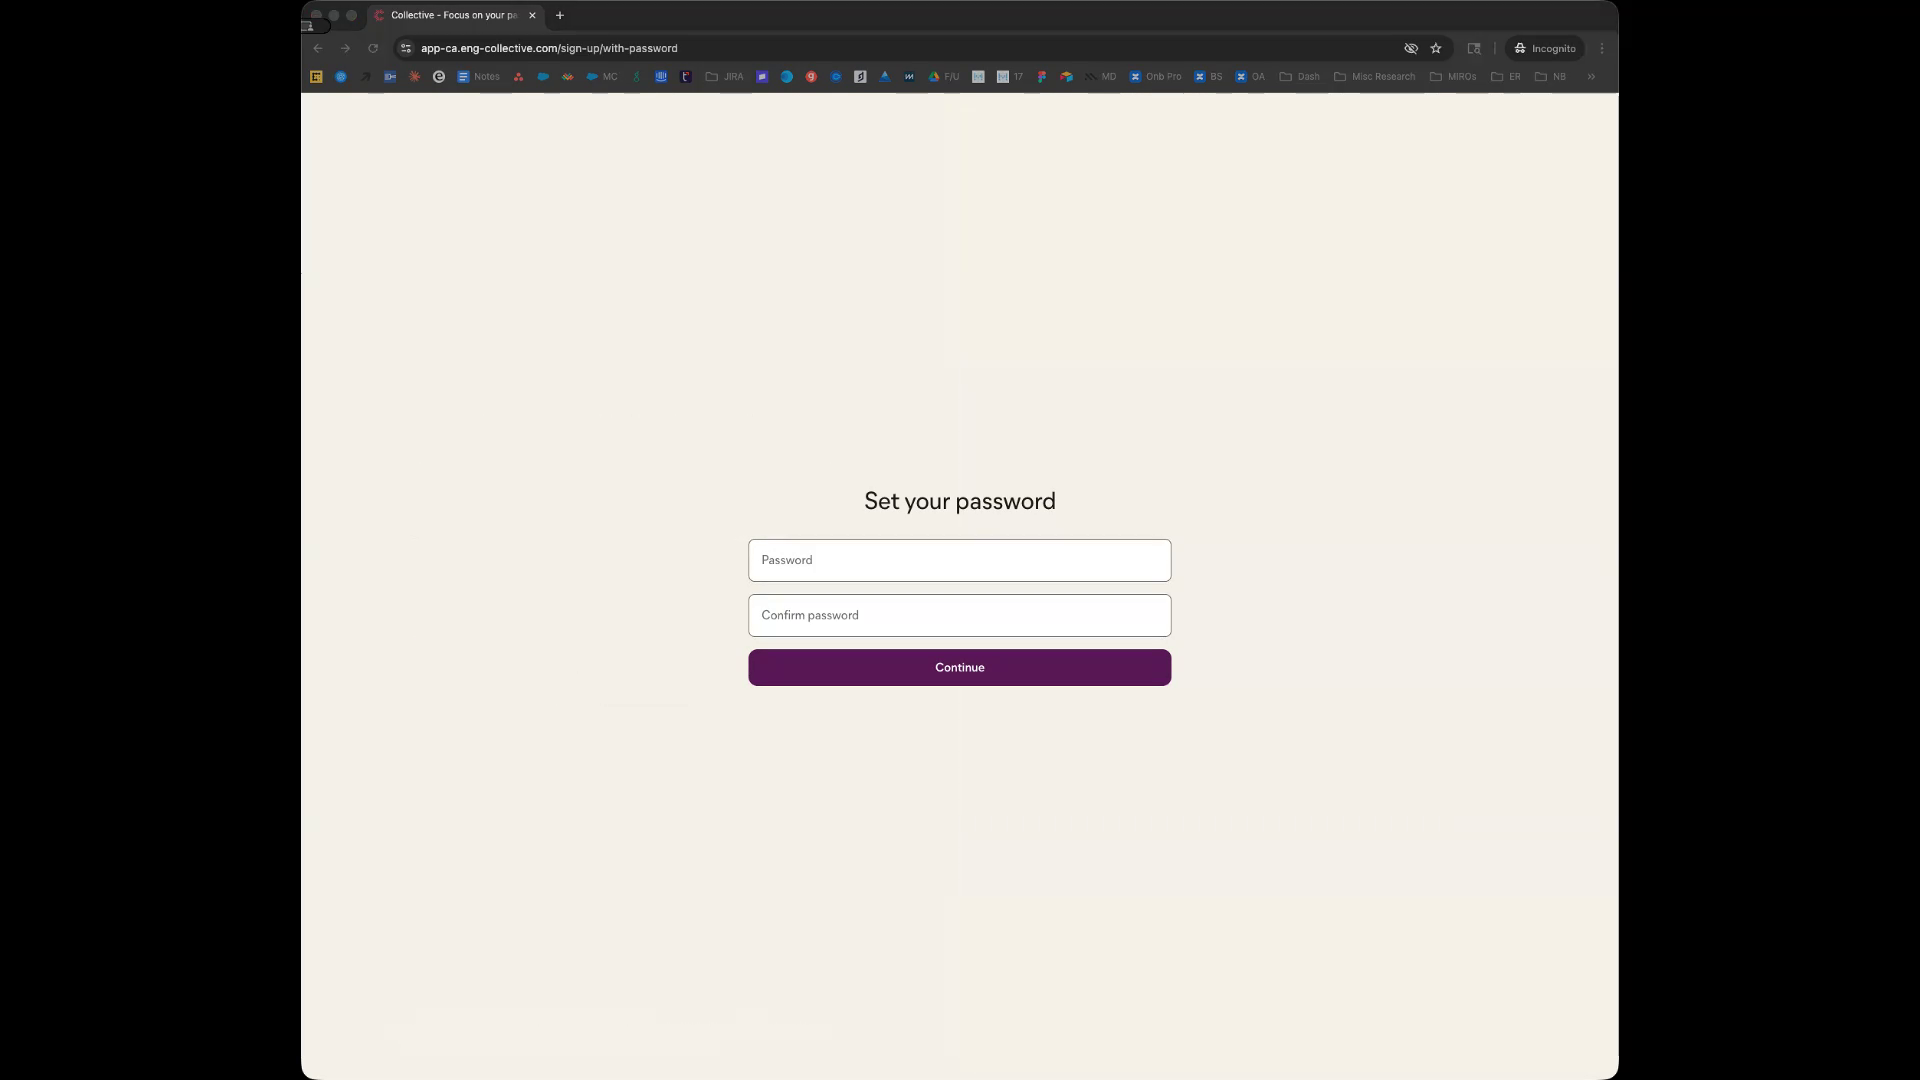This screenshot has width=1920, height=1080.
Task: Open the Google Drive F/U bookmark
Action: tap(943, 76)
